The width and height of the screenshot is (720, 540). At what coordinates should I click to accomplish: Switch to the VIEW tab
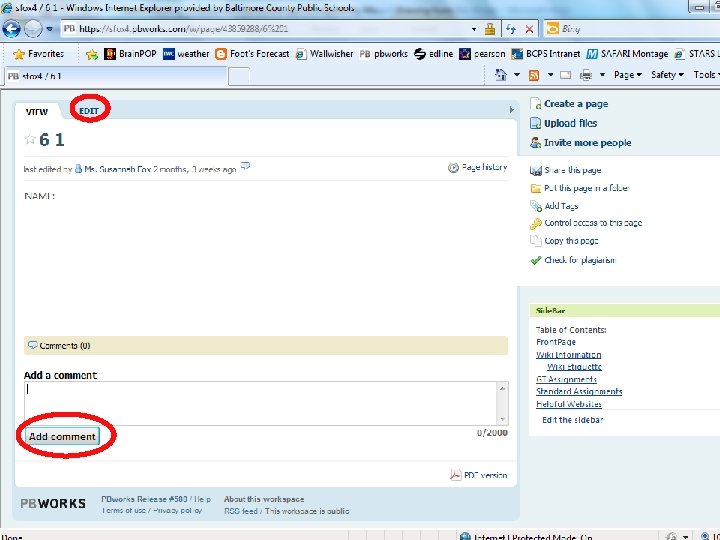pyautogui.click(x=37, y=112)
